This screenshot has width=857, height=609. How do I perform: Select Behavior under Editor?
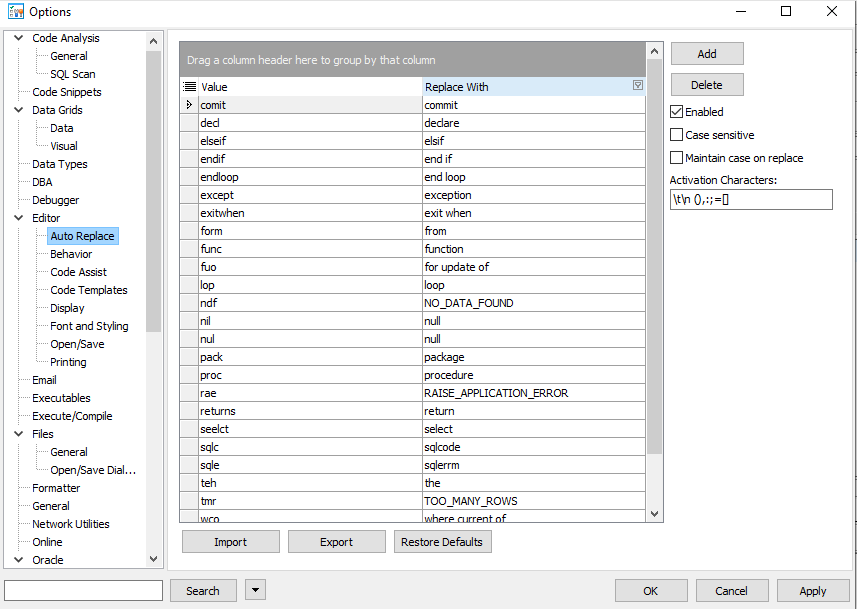click(71, 254)
